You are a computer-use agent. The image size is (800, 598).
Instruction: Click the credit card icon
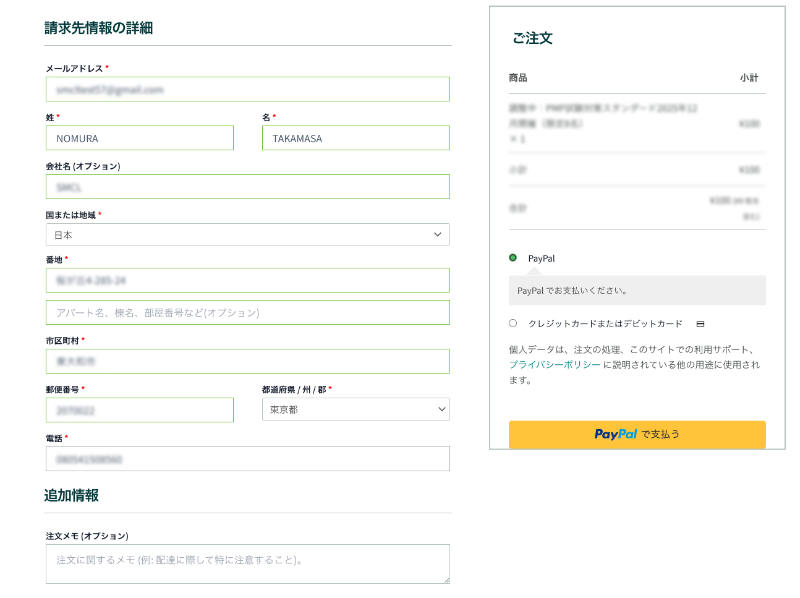tap(700, 324)
